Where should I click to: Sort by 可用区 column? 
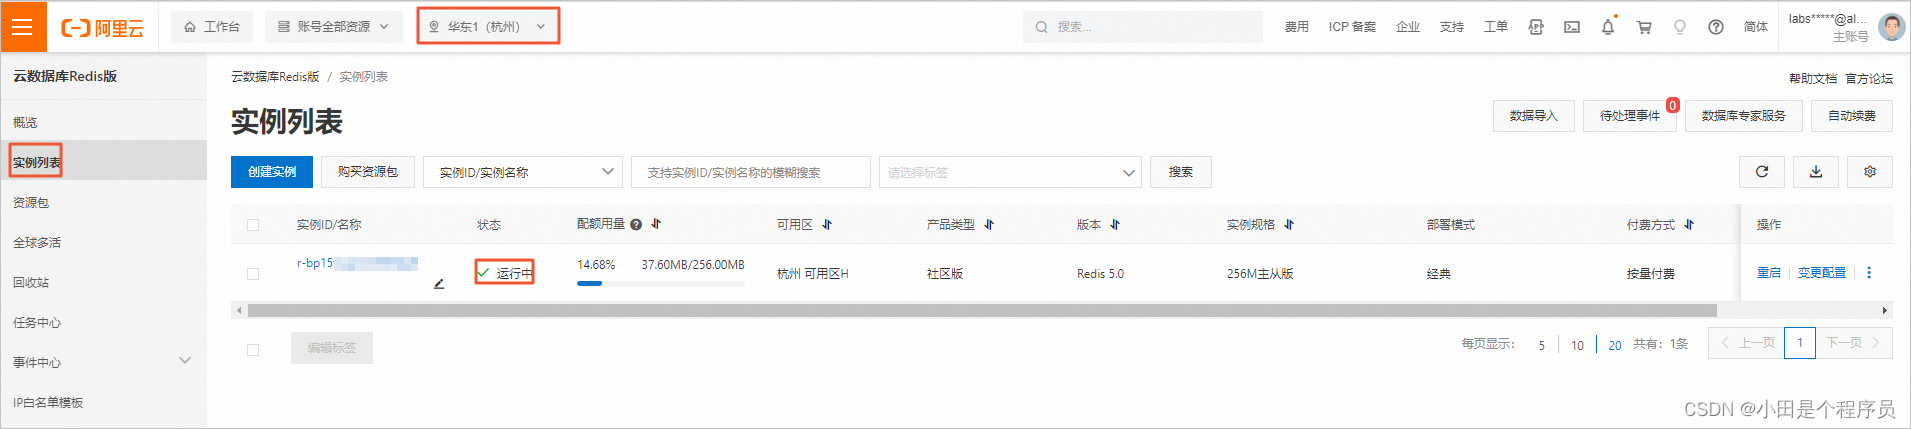pyautogui.click(x=827, y=225)
